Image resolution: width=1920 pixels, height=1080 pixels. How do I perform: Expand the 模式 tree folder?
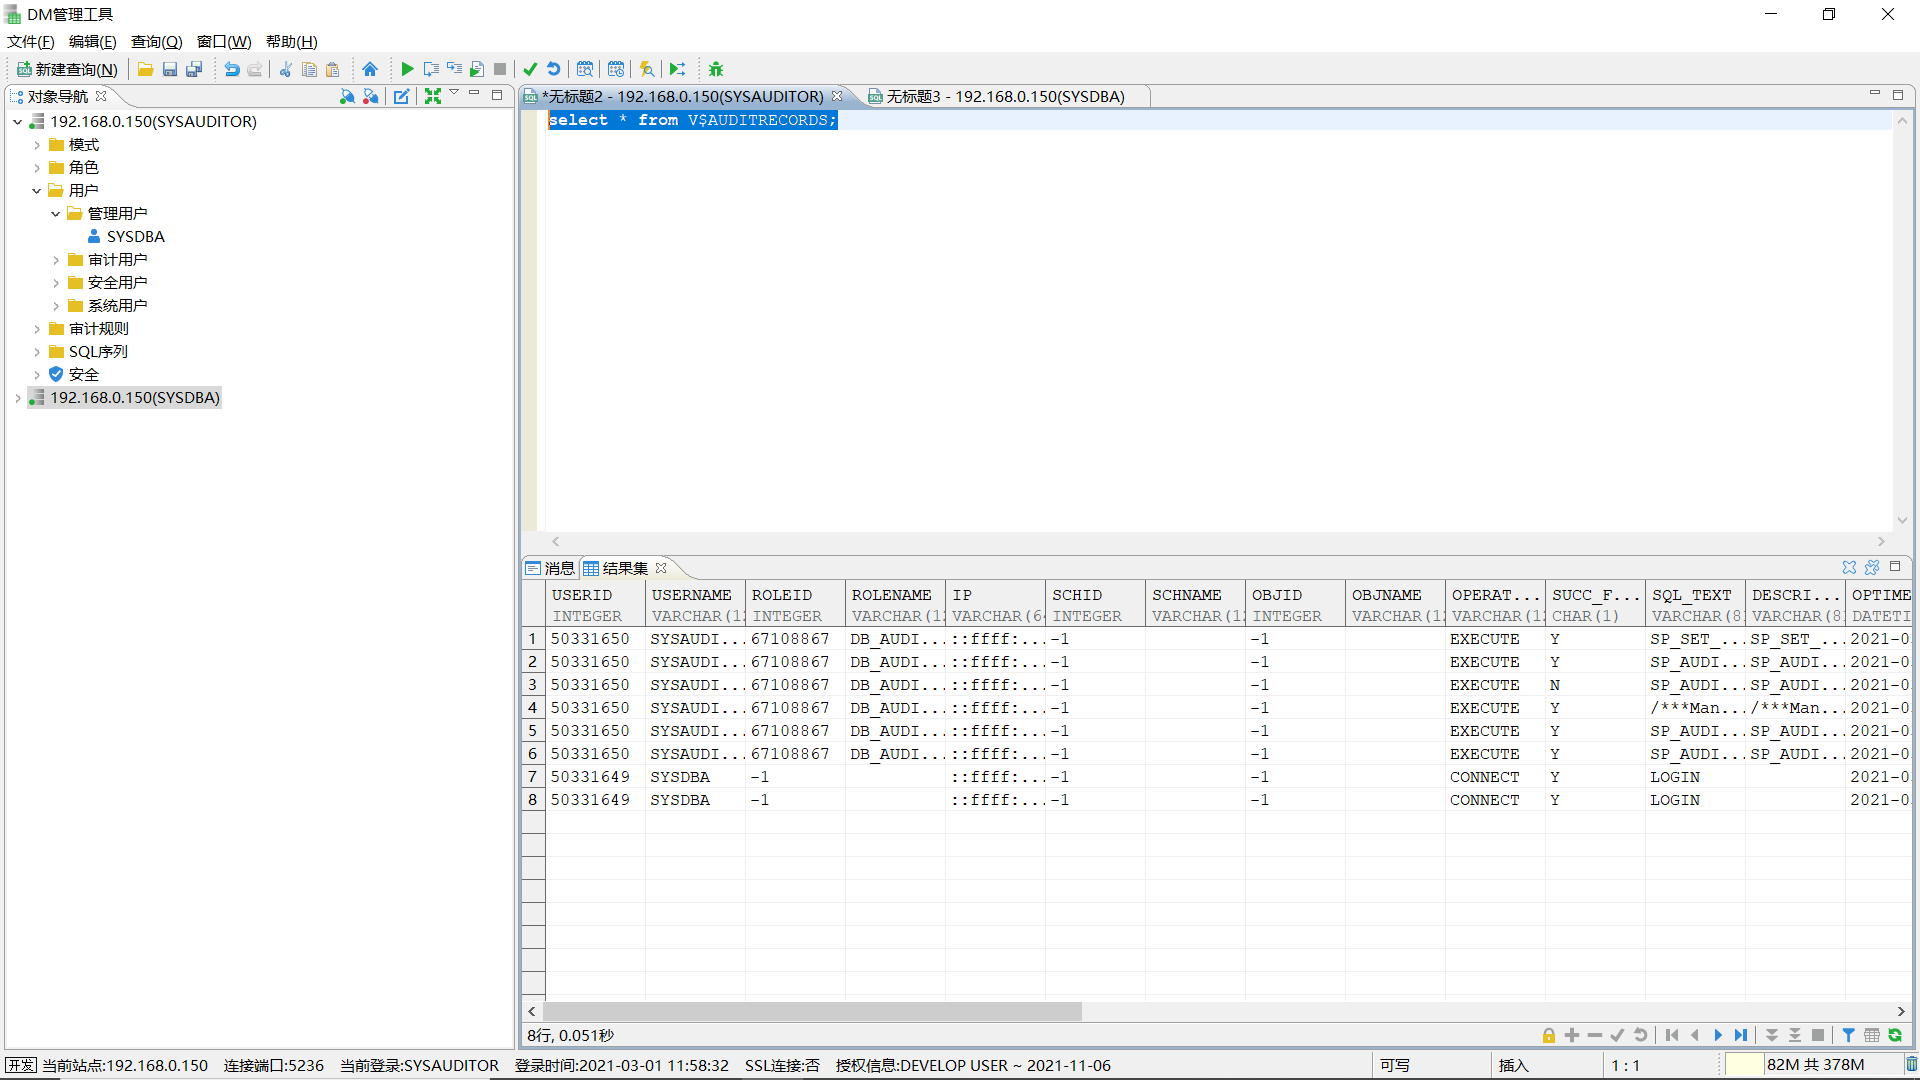37,145
